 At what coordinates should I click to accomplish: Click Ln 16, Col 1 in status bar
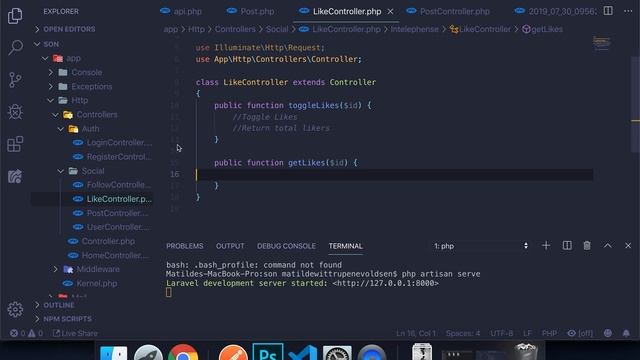(416, 333)
